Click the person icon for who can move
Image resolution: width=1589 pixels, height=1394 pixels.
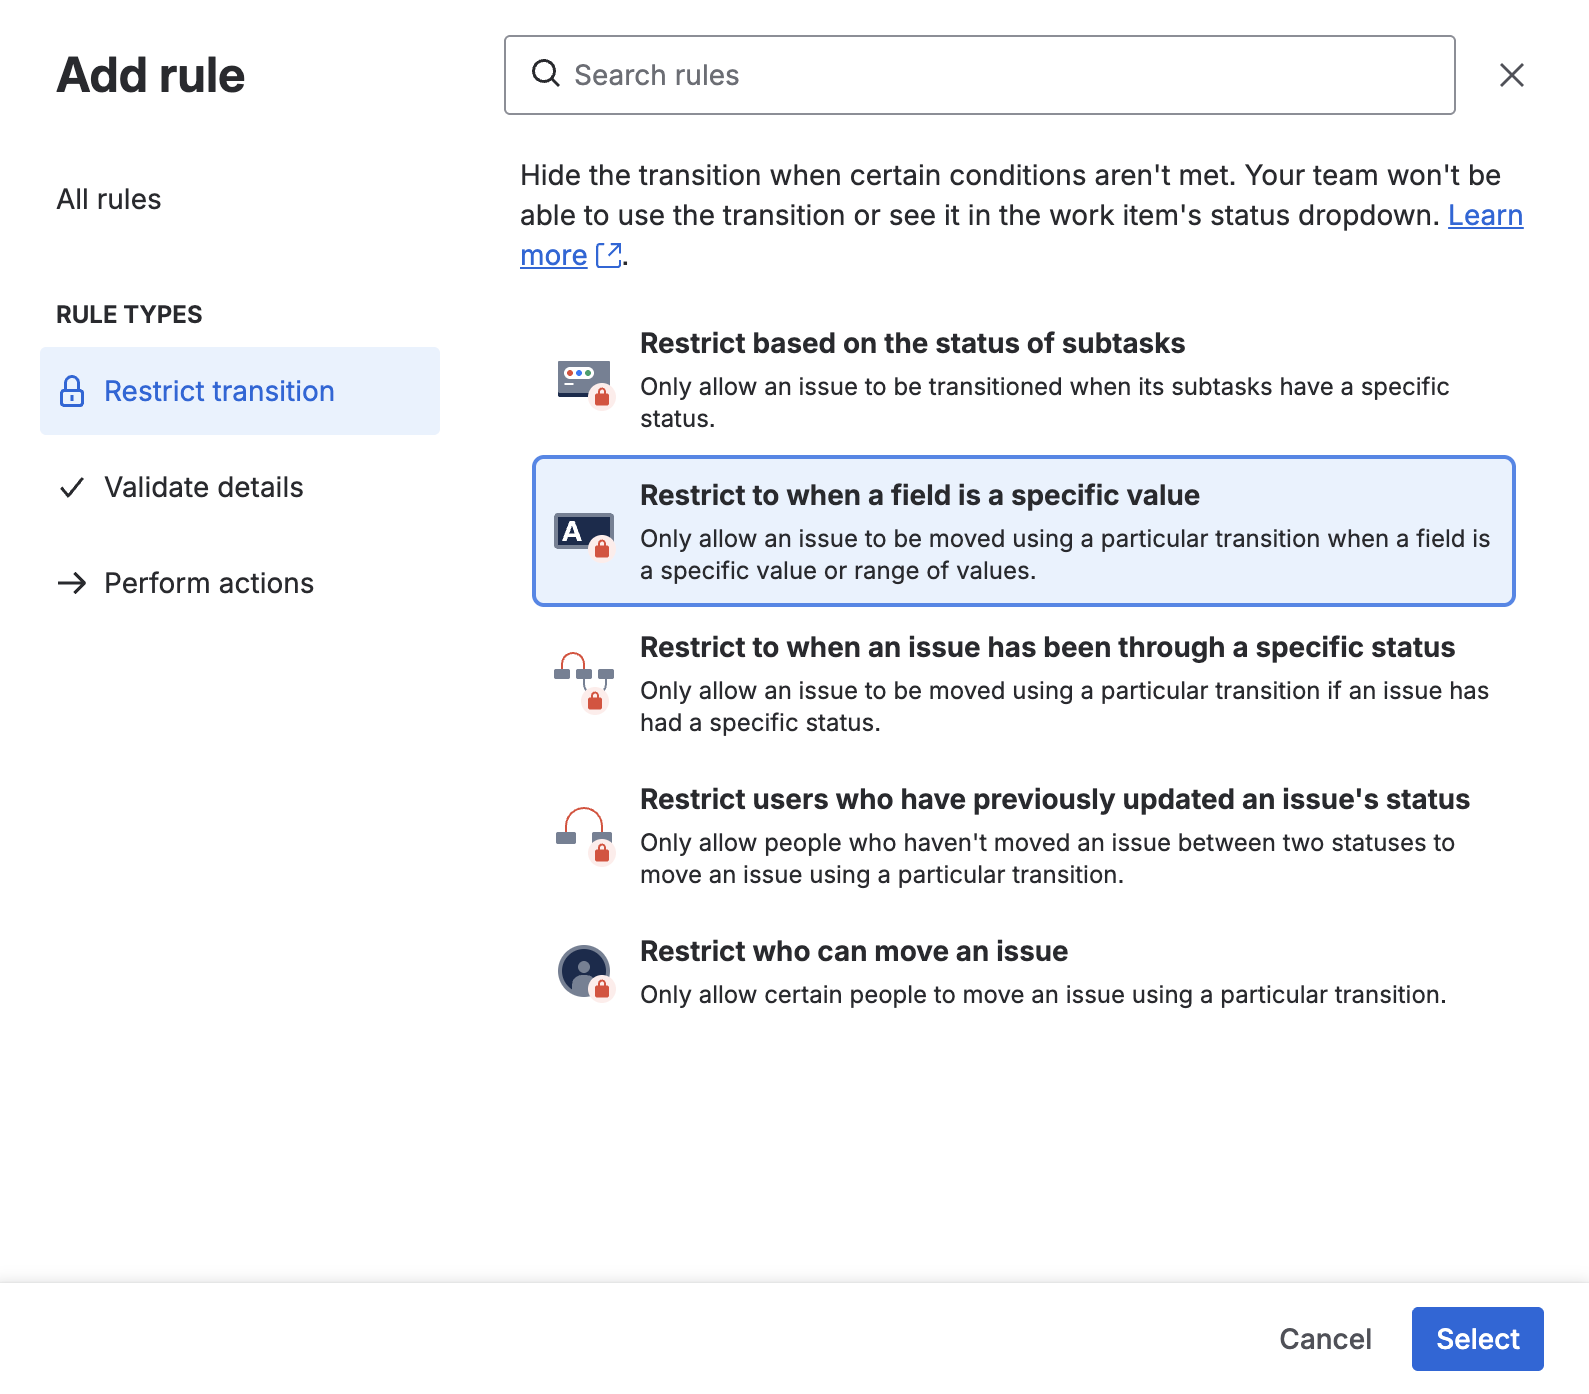coord(584,972)
